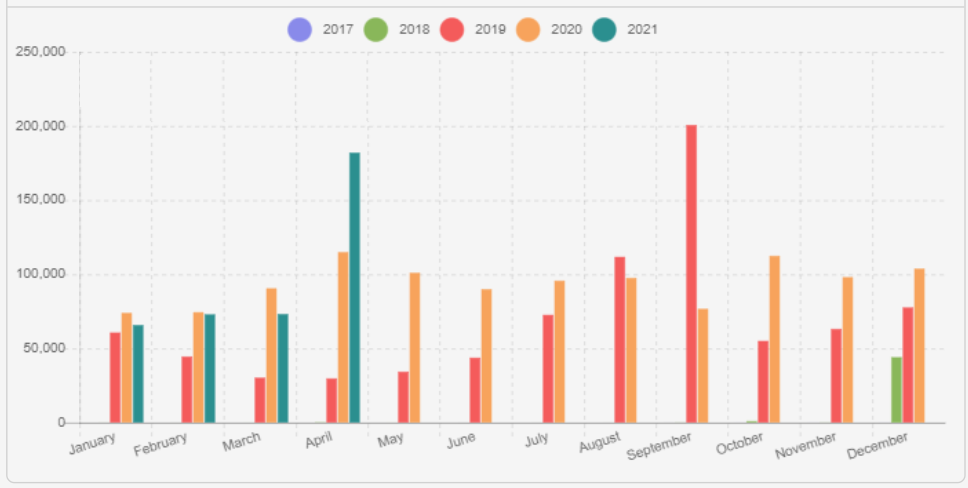Click the December axis label
Screen dimensions: 968x488
click(x=878, y=445)
